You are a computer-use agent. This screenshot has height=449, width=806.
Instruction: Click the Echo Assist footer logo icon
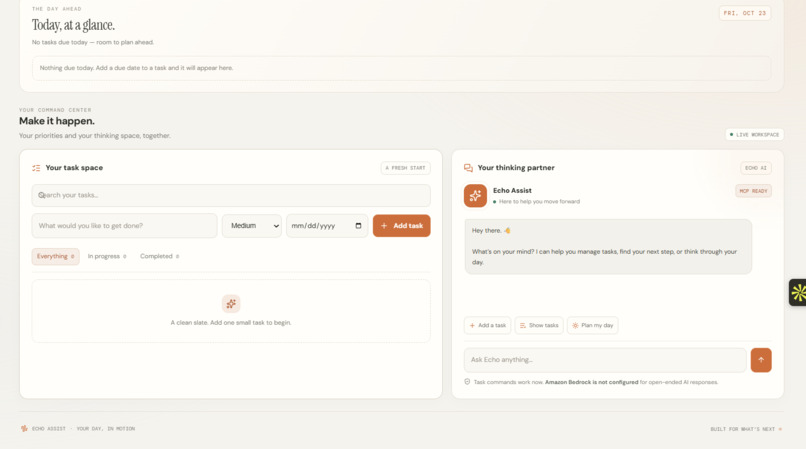point(24,428)
